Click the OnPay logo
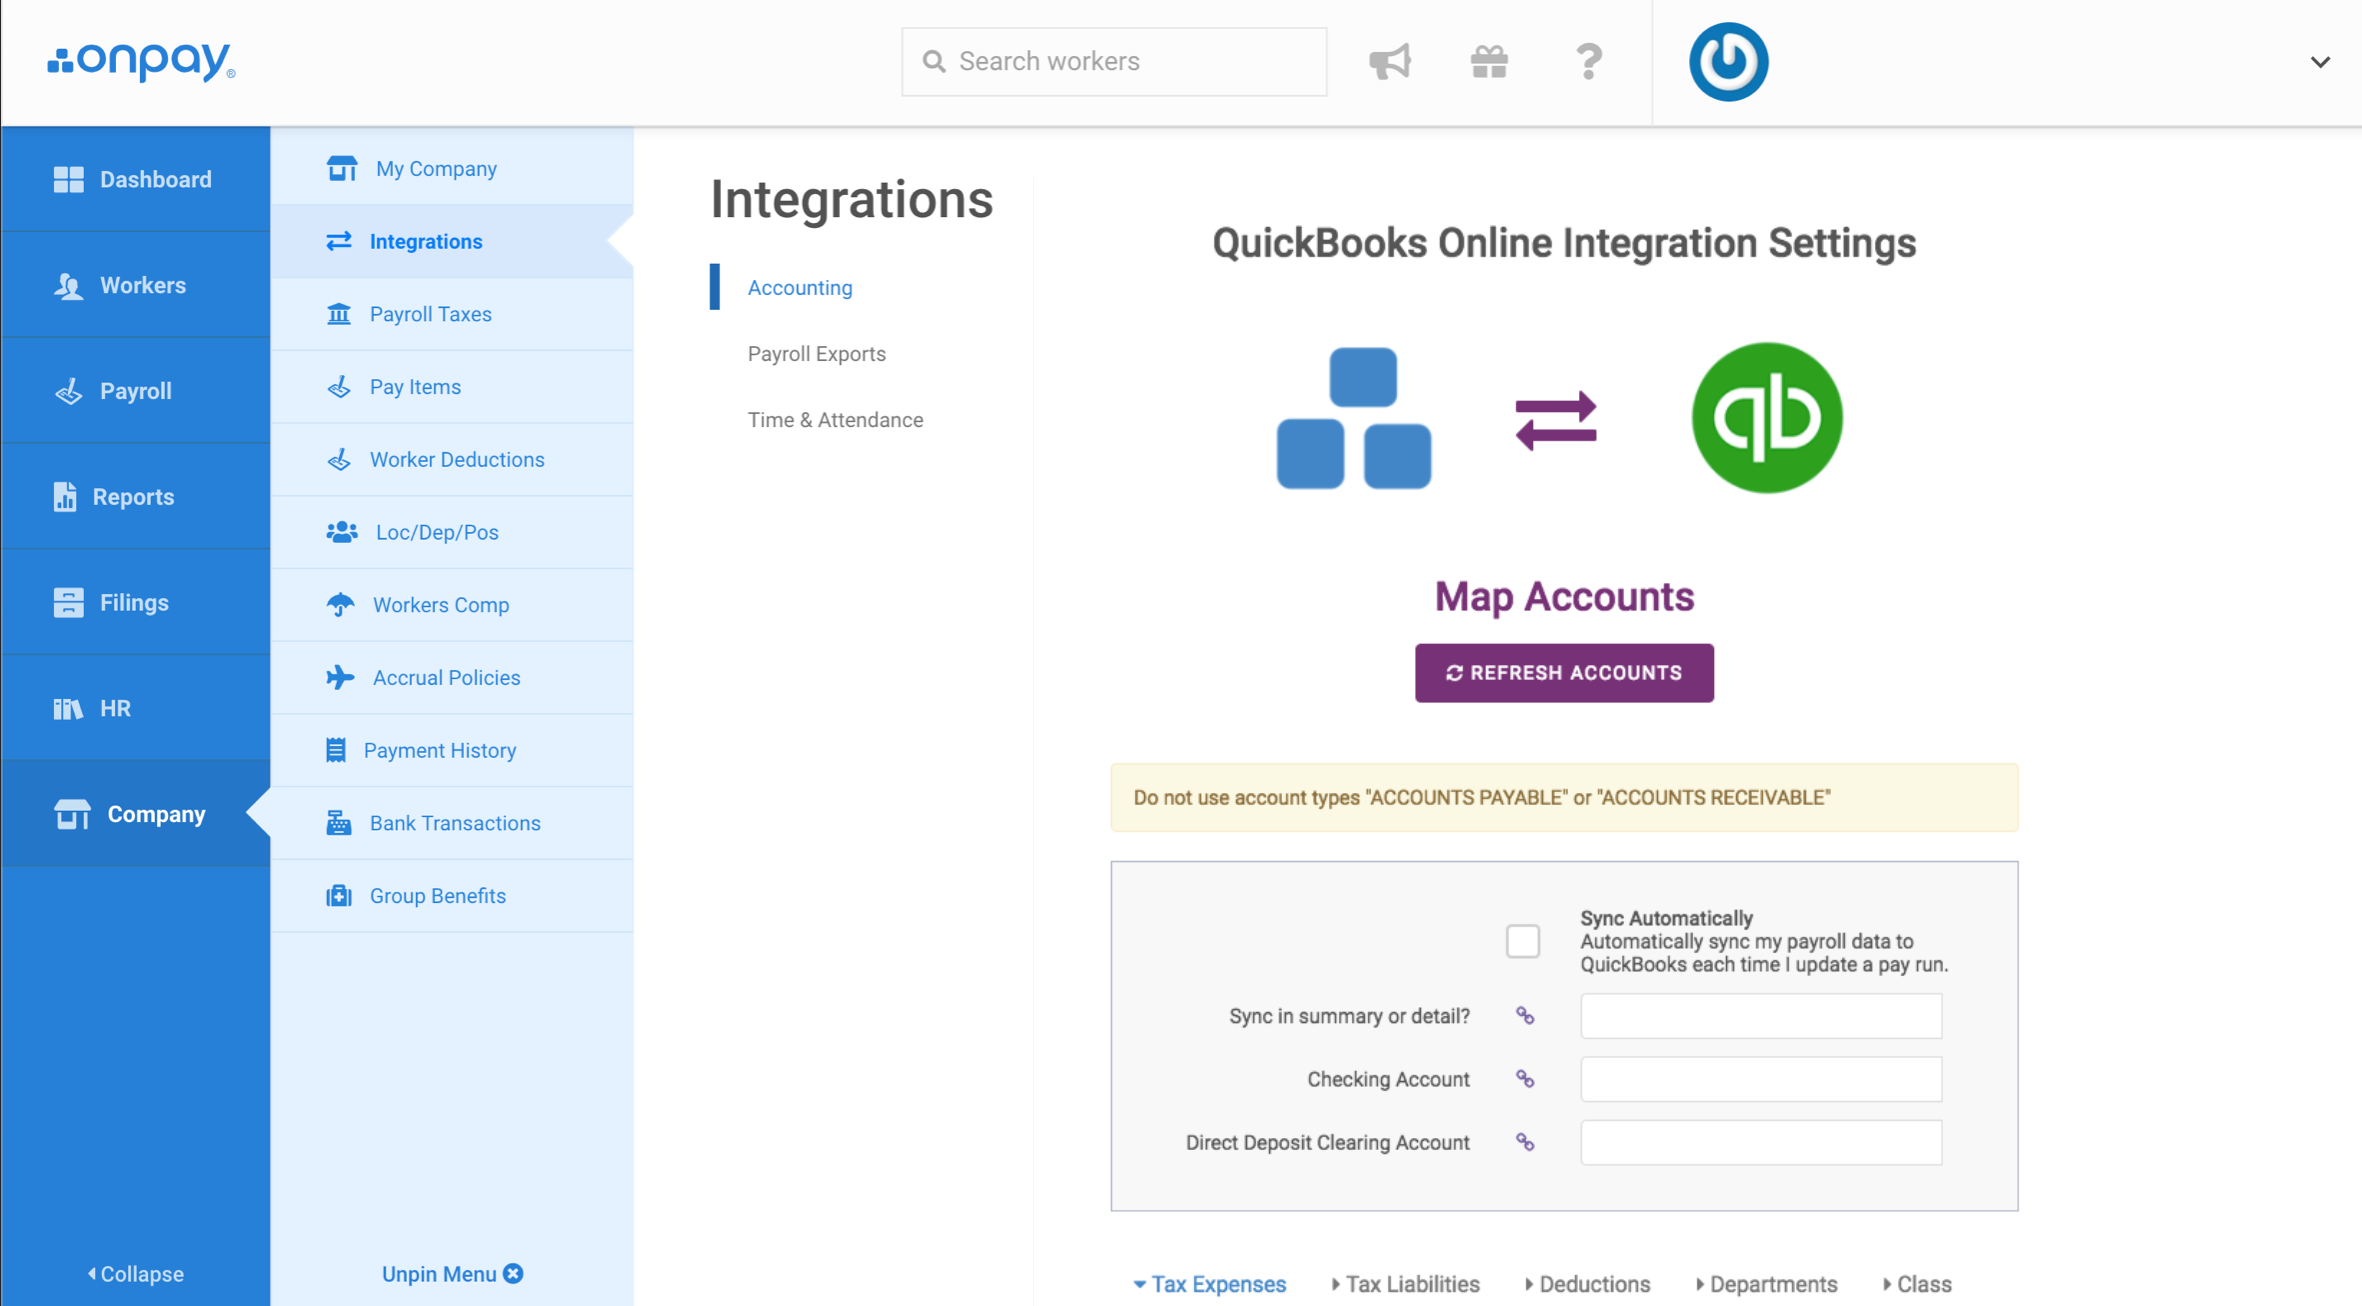The image size is (2362, 1306). point(141,61)
